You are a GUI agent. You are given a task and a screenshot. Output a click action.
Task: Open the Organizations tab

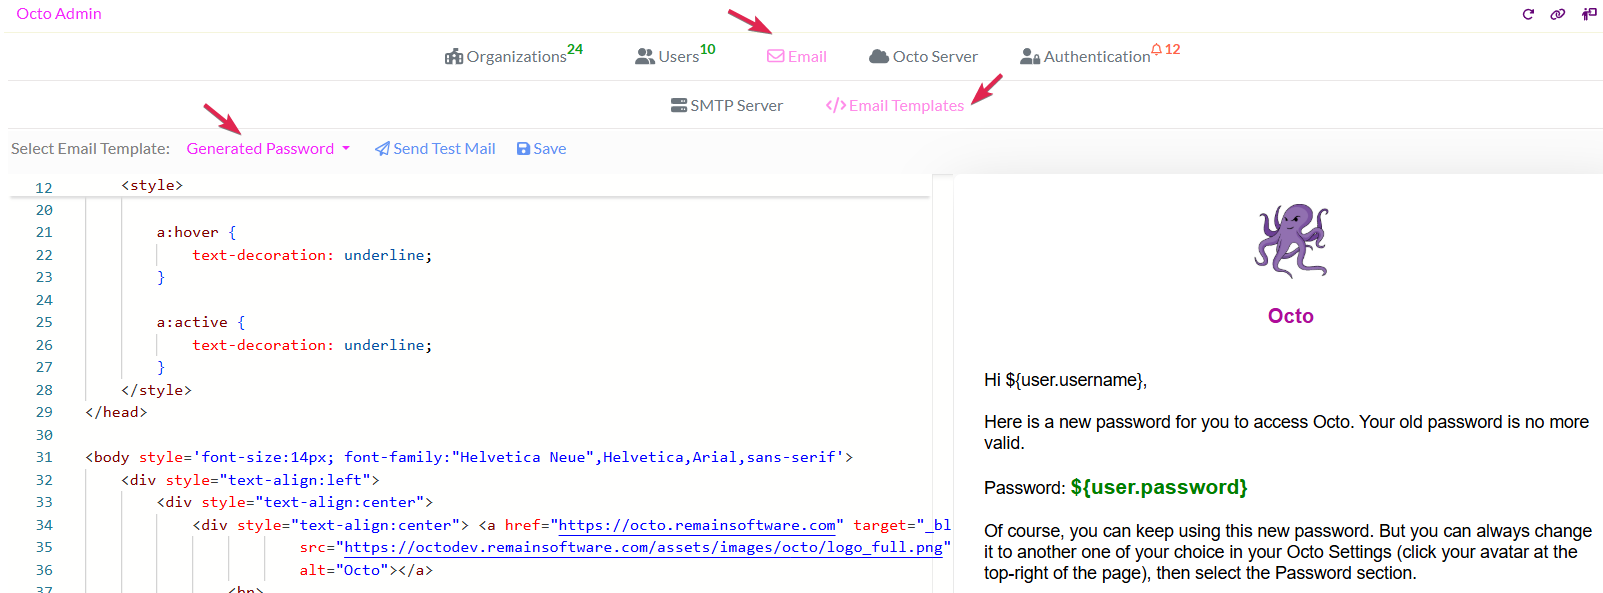point(514,57)
